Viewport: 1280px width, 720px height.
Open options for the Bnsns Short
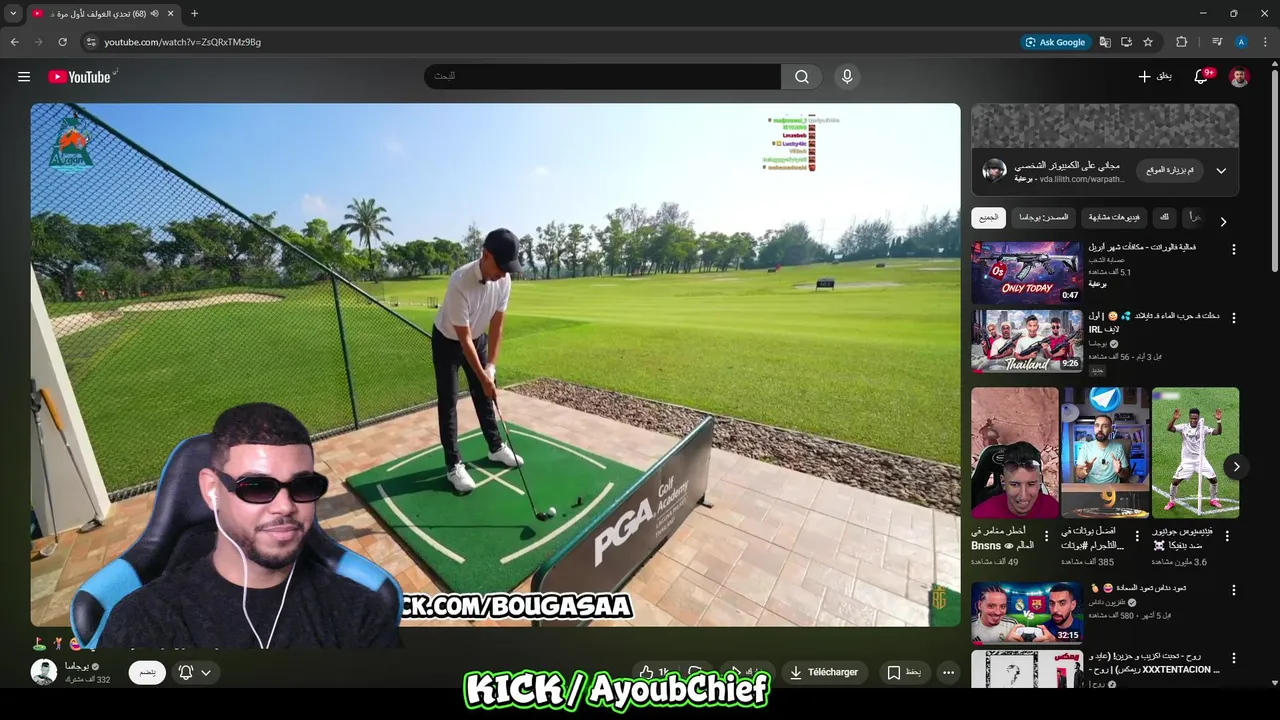click(1046, 536)
